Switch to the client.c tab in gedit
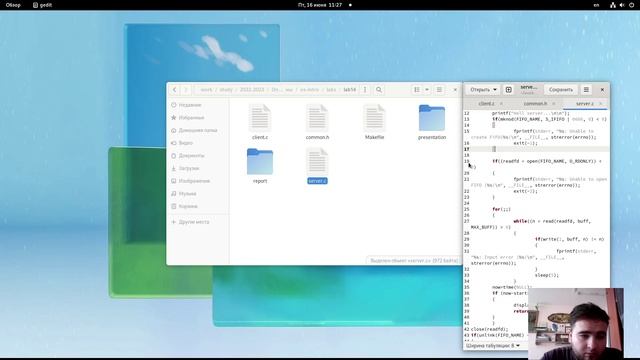The image size is (640, 360). point(486,104)
